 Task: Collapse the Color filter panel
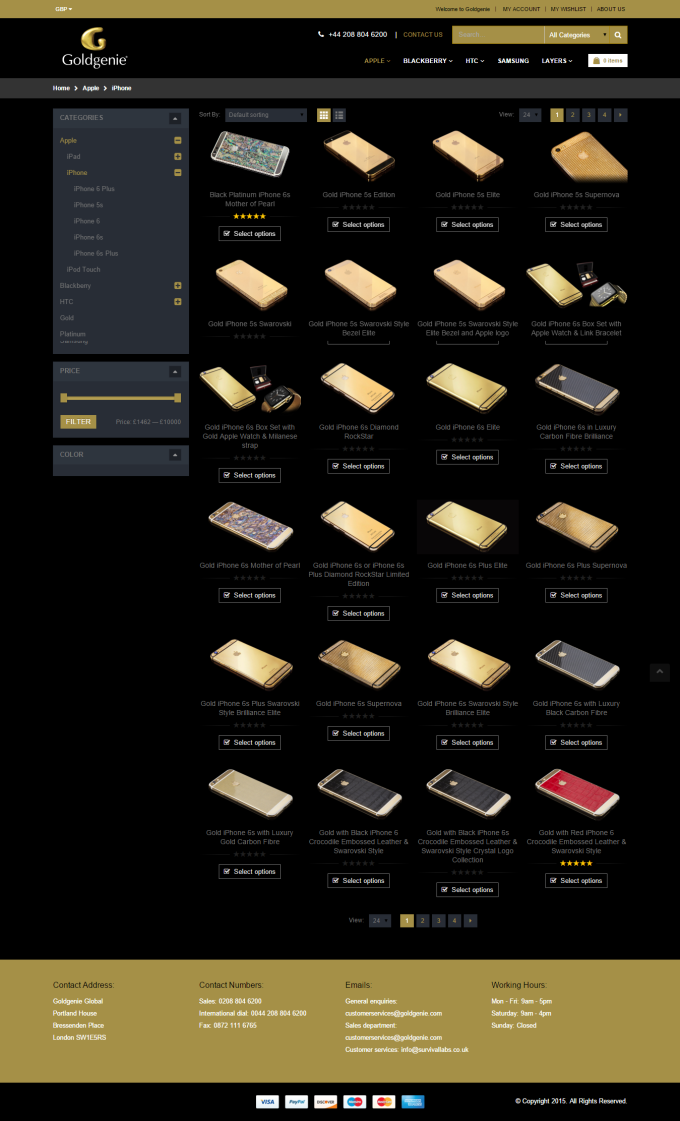175,455
